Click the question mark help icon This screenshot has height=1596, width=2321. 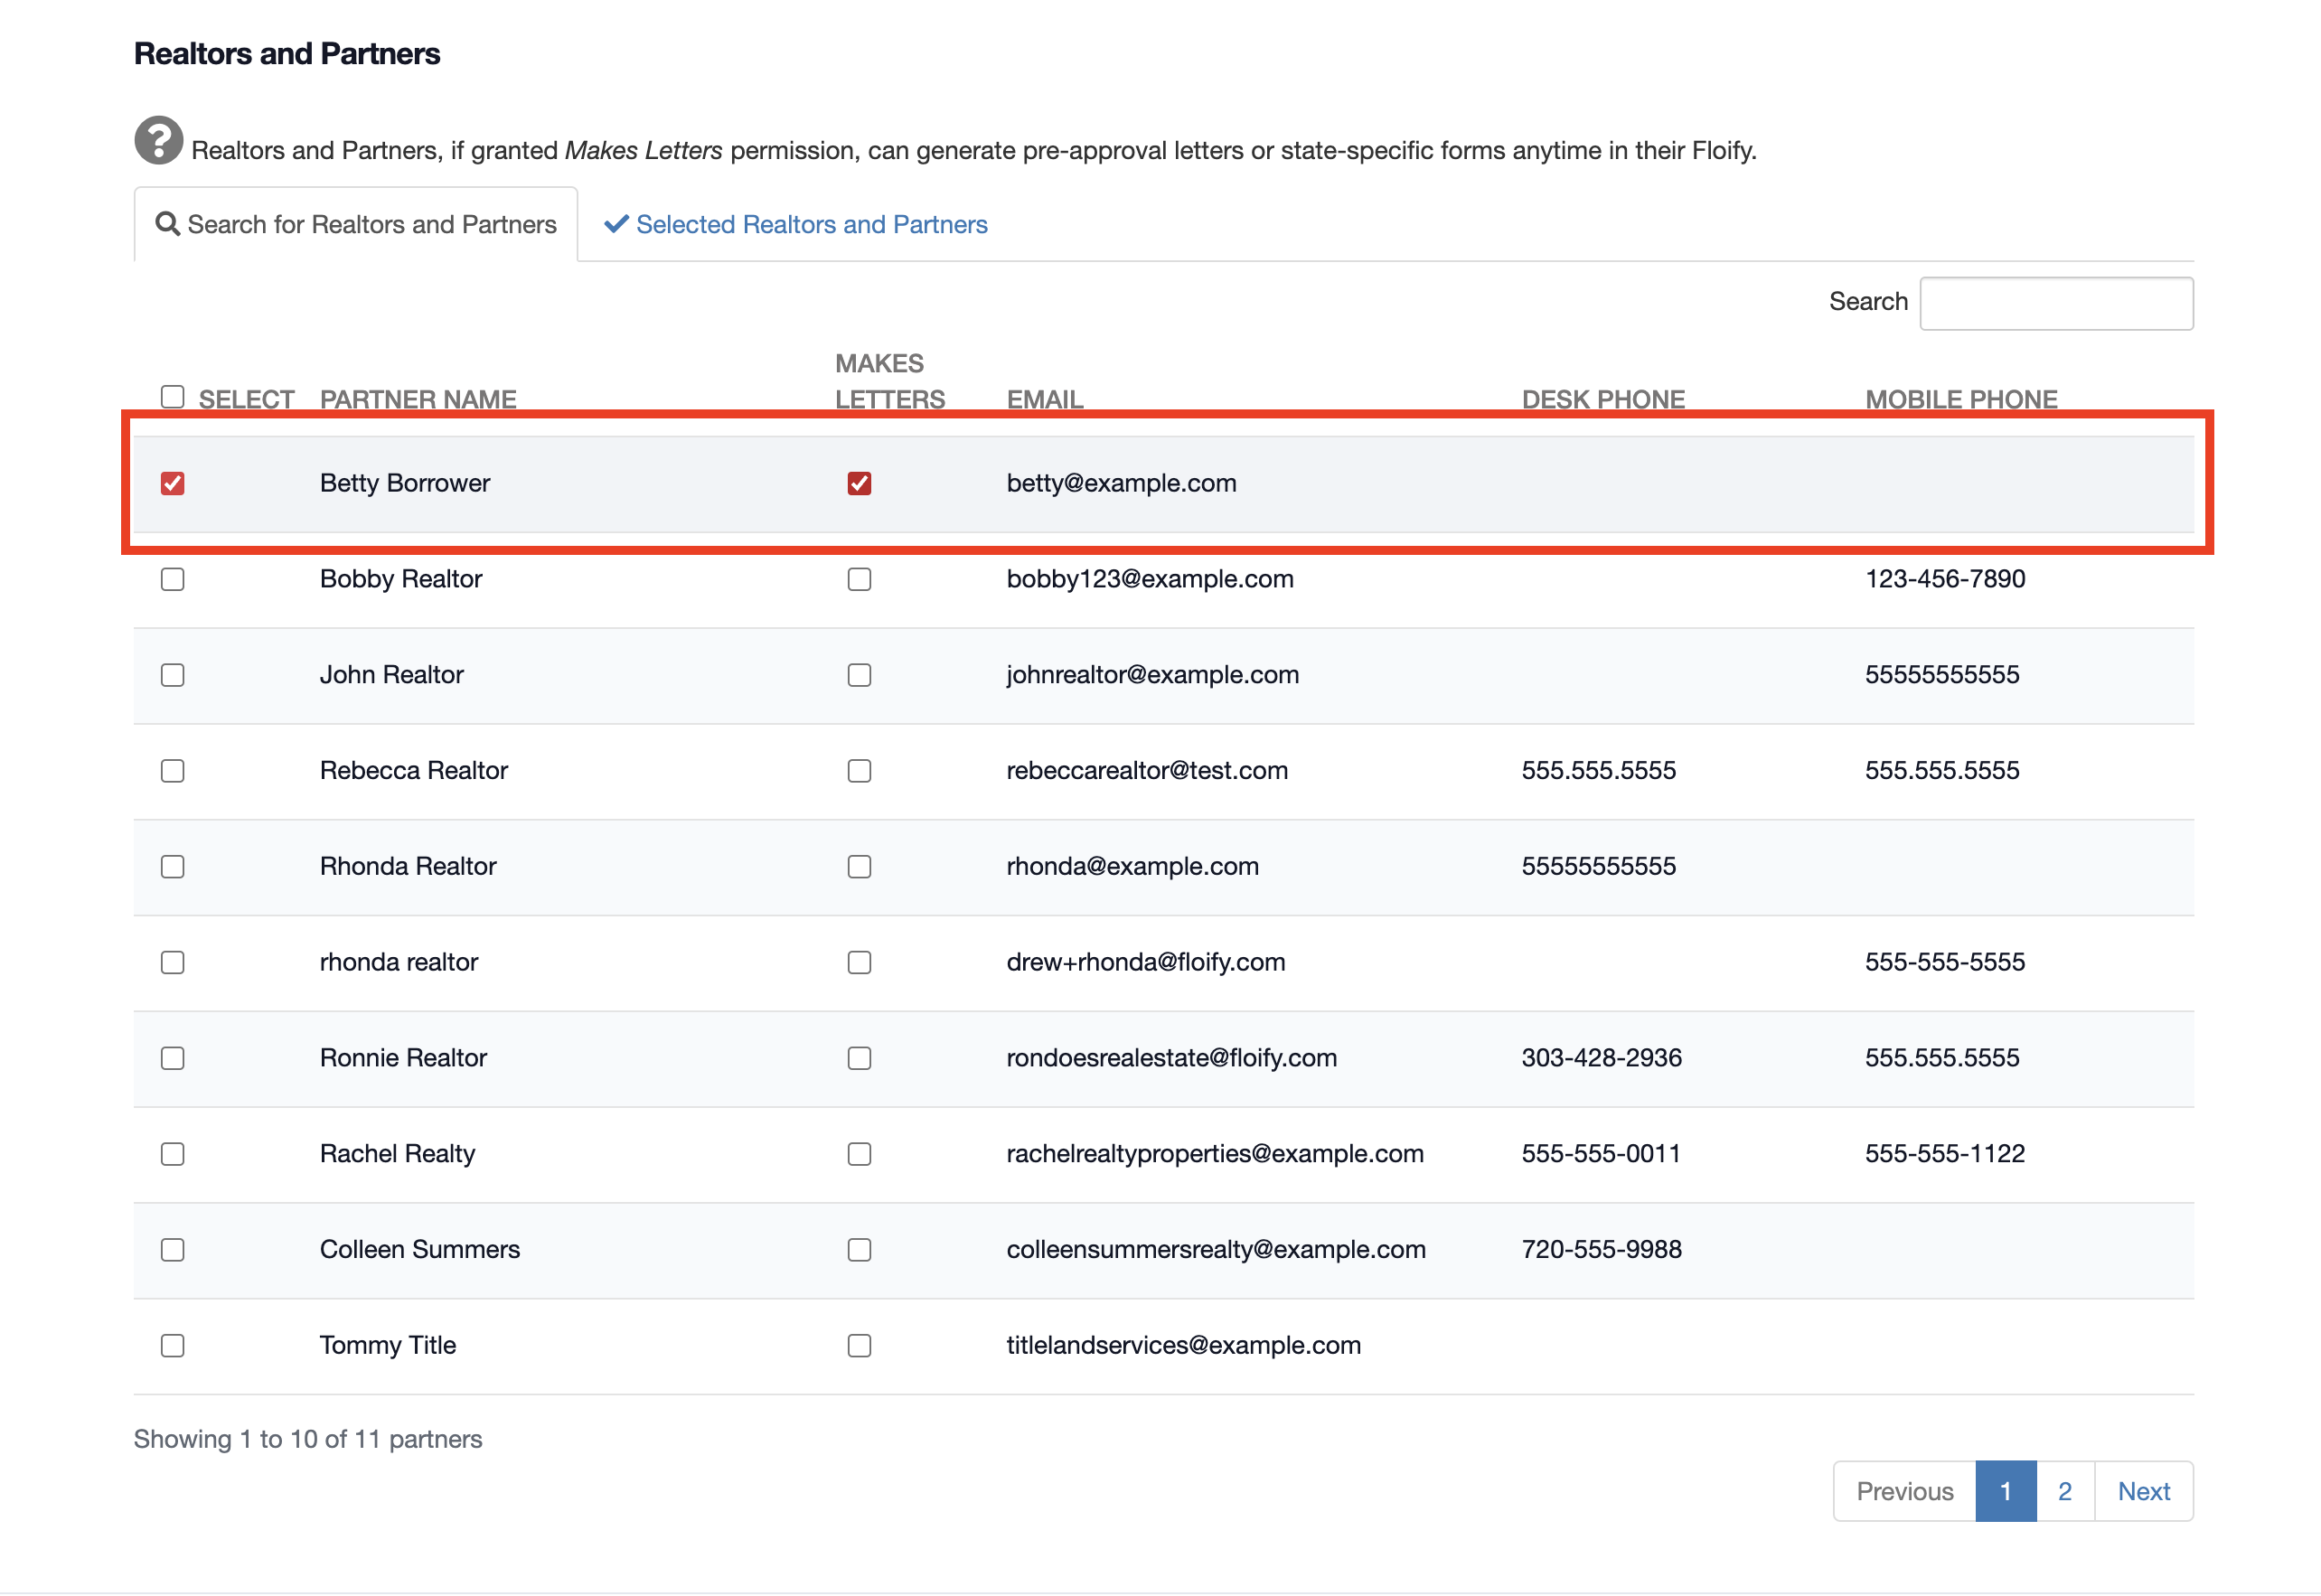pos(158,141)
